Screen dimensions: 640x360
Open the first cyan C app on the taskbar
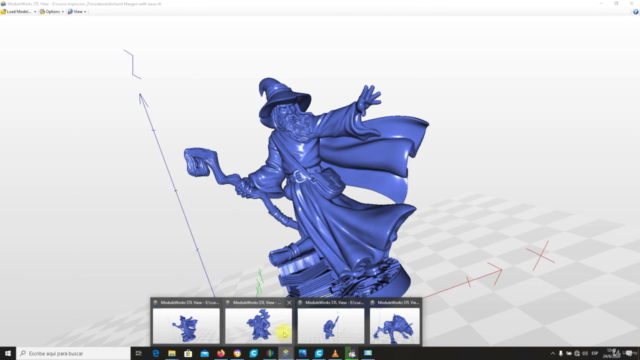(x=253, y=353)
